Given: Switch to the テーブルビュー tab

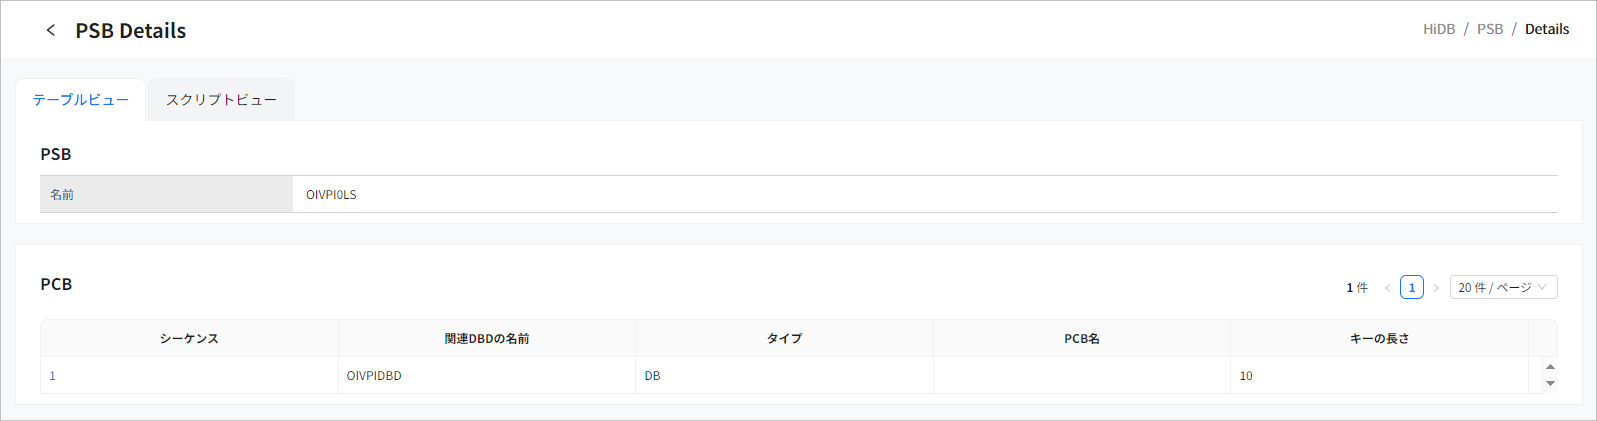Looking at the screenshot, I should point(80,100).
